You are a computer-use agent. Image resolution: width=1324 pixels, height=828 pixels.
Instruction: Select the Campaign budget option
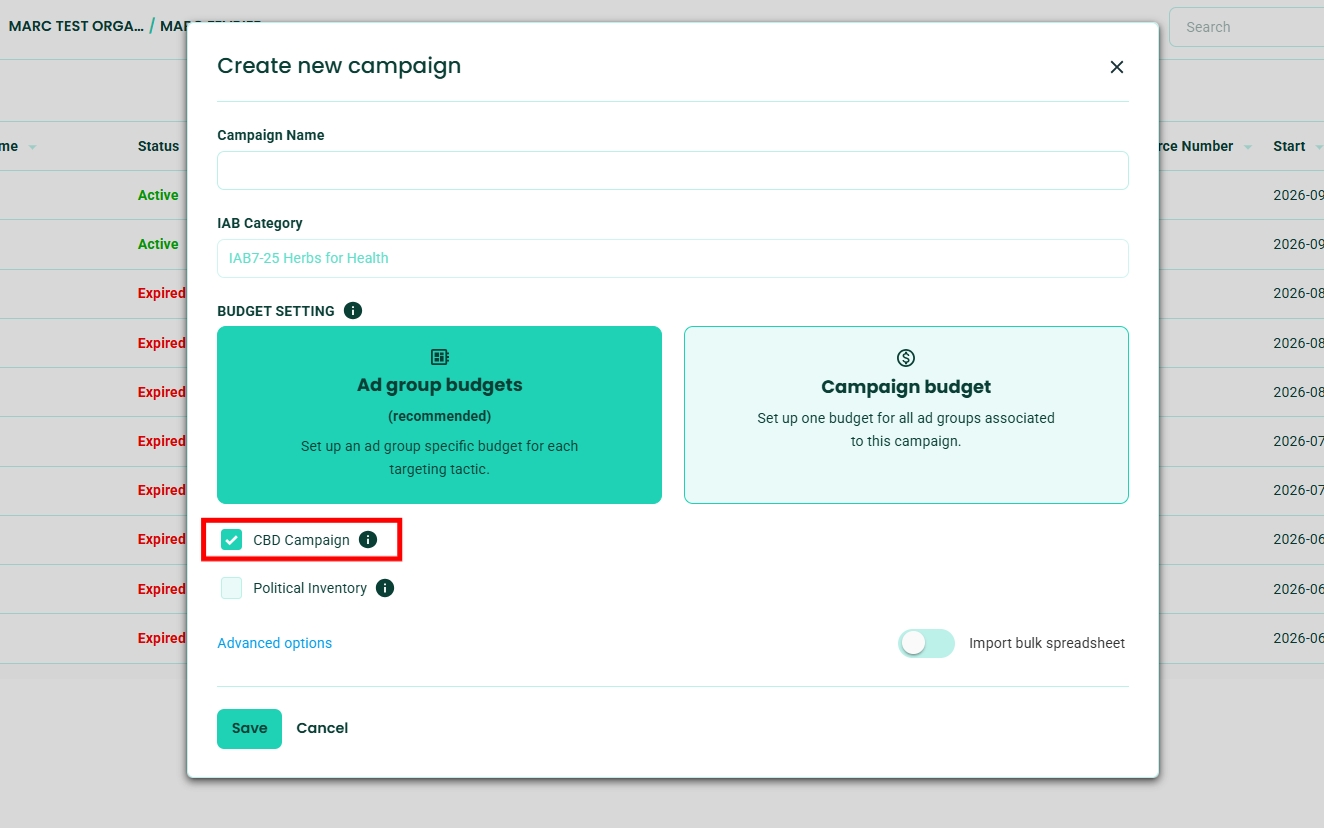coord(906,415)
